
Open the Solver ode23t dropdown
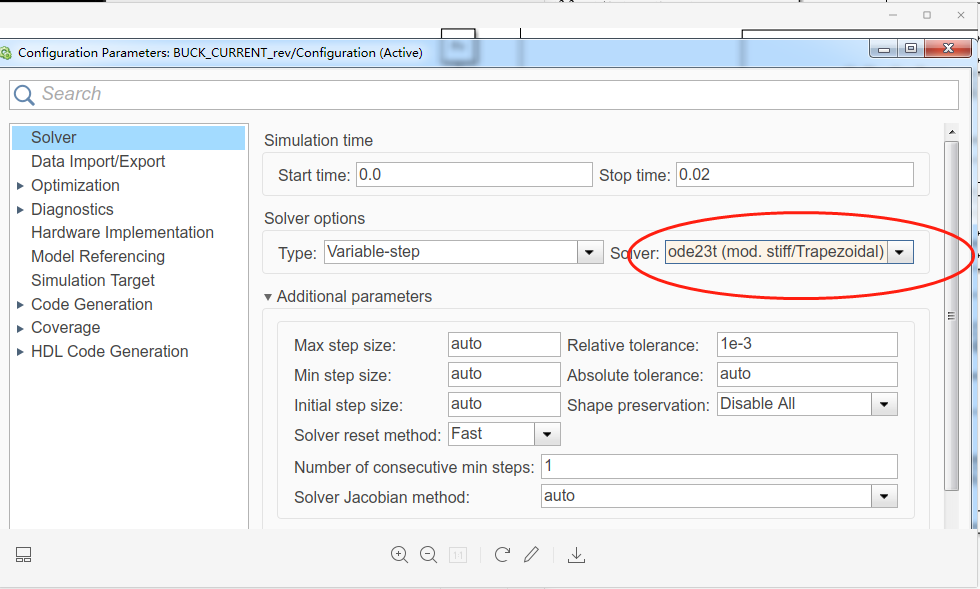pos(900,253)
